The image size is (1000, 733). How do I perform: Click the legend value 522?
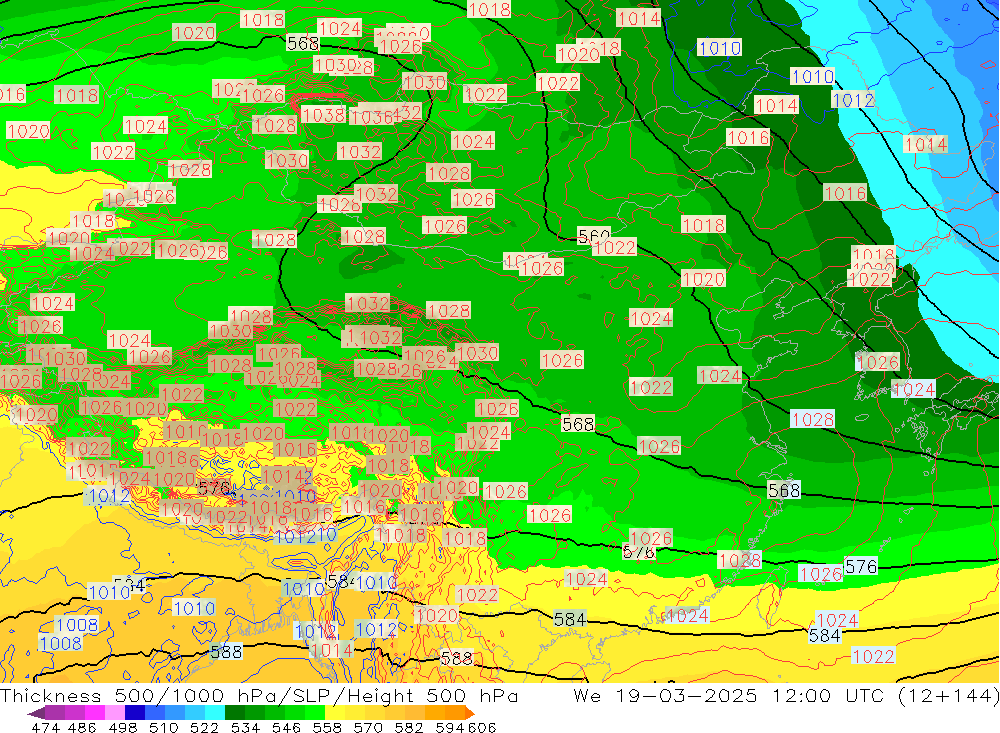204,727
